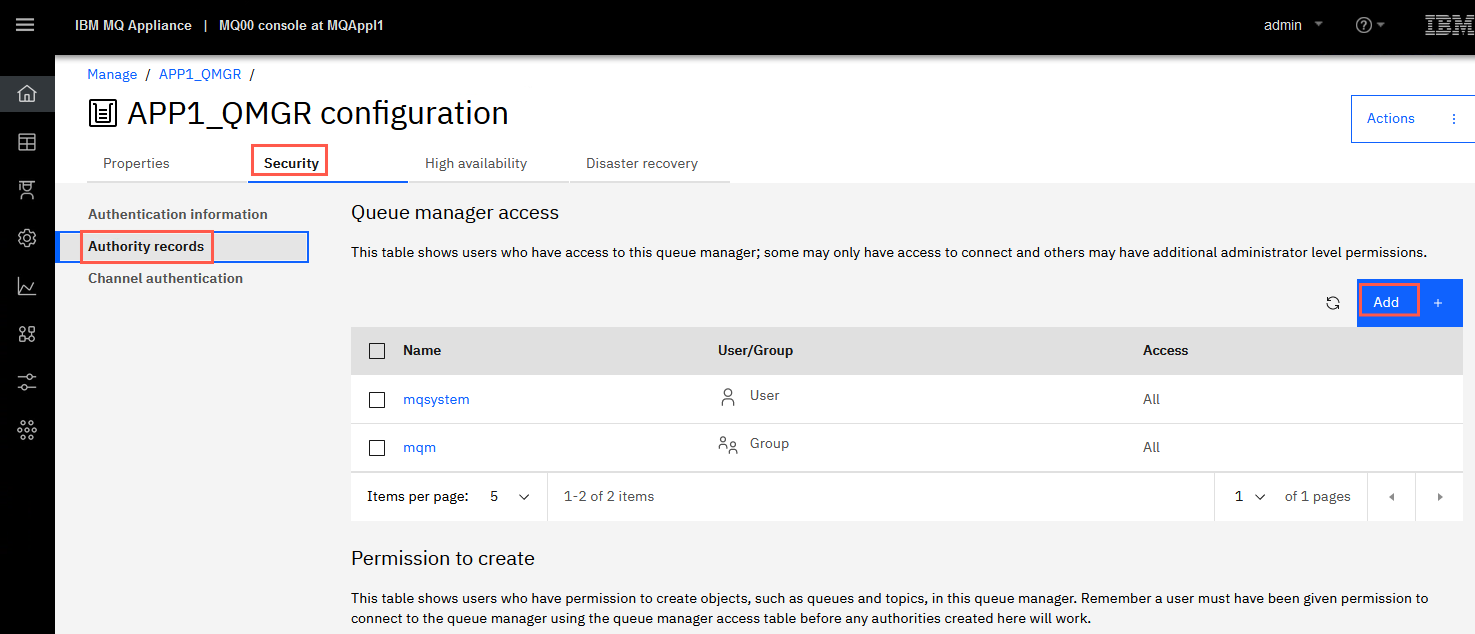The width and height of the screenshot is (1475, 634).
Task: Open the table view sidebar icon
Action: pyautogui.click(x=27, y=142)
